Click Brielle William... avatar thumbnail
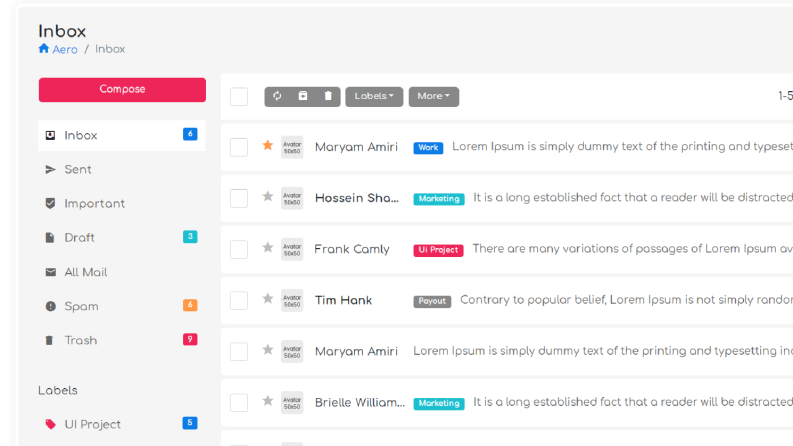Screen dimensions: 793x446 tap(292, 403)
